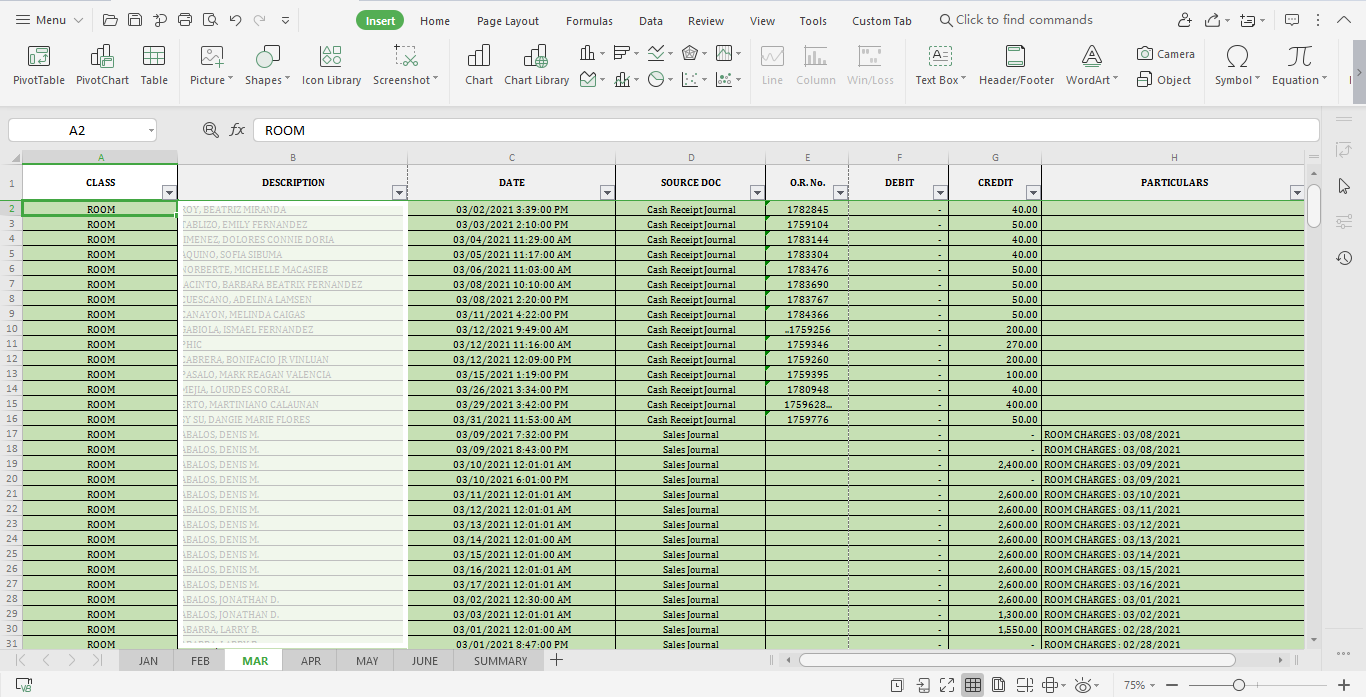Insert a PivotTable
1366x697 pixels.
[39, 66]
